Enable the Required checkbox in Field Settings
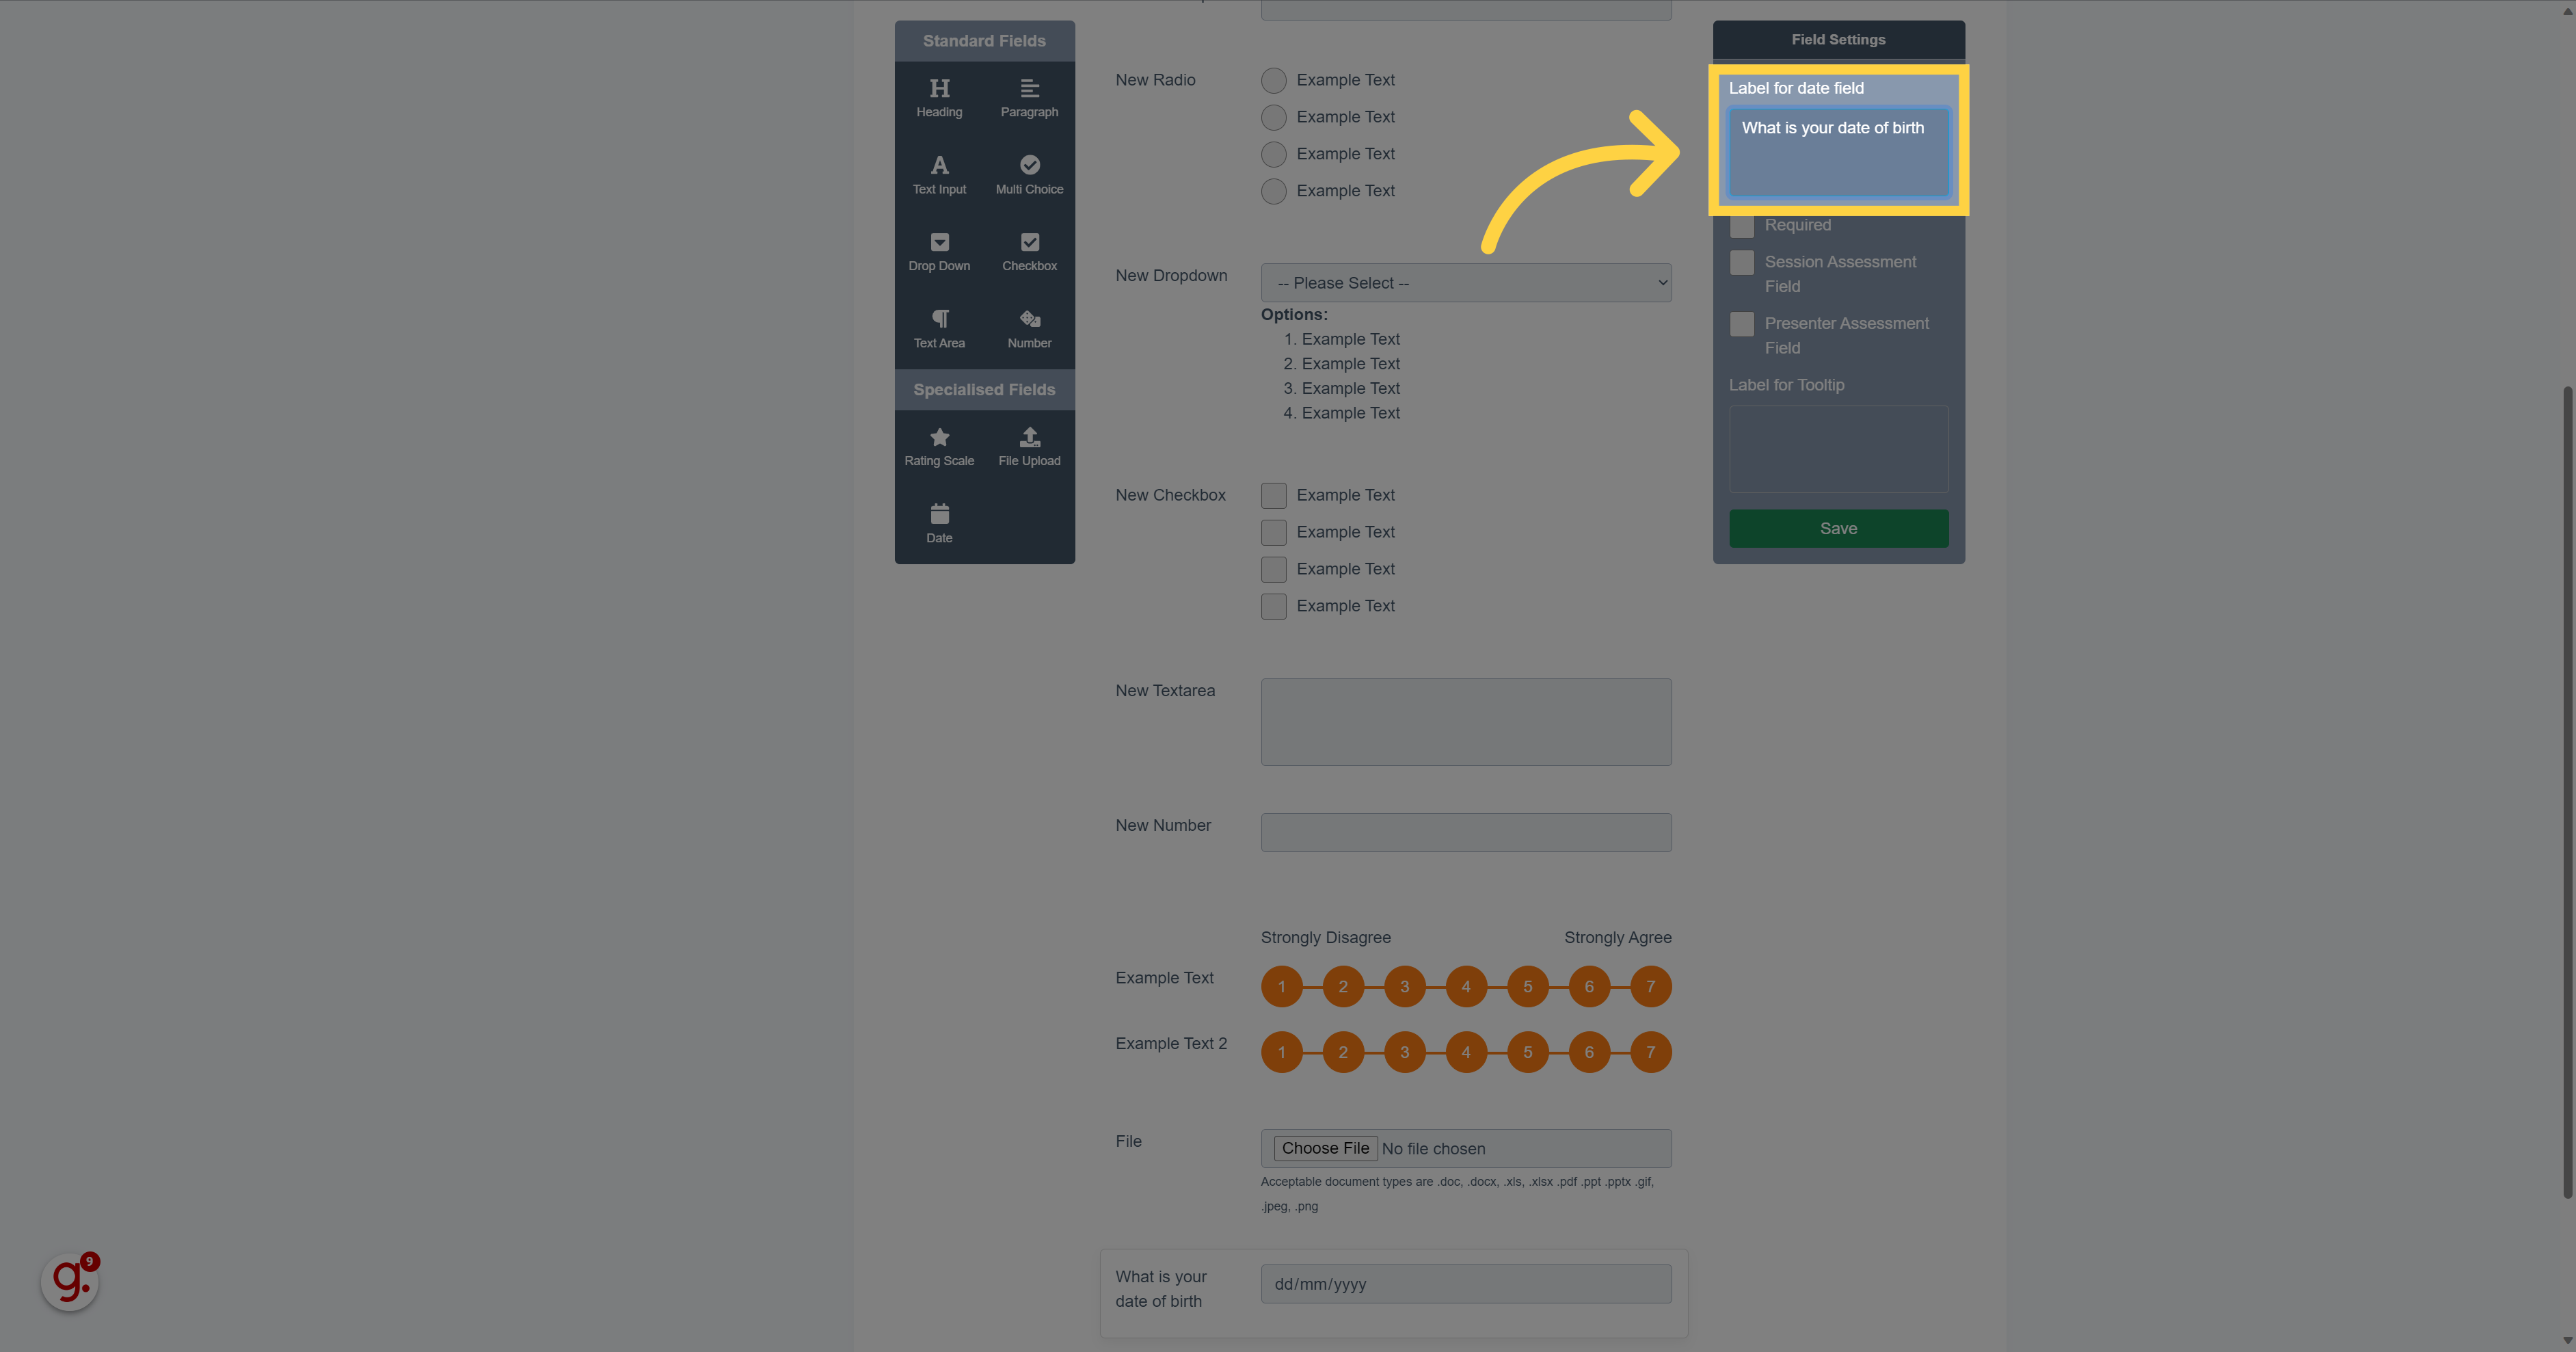 tap(1741, 225)
